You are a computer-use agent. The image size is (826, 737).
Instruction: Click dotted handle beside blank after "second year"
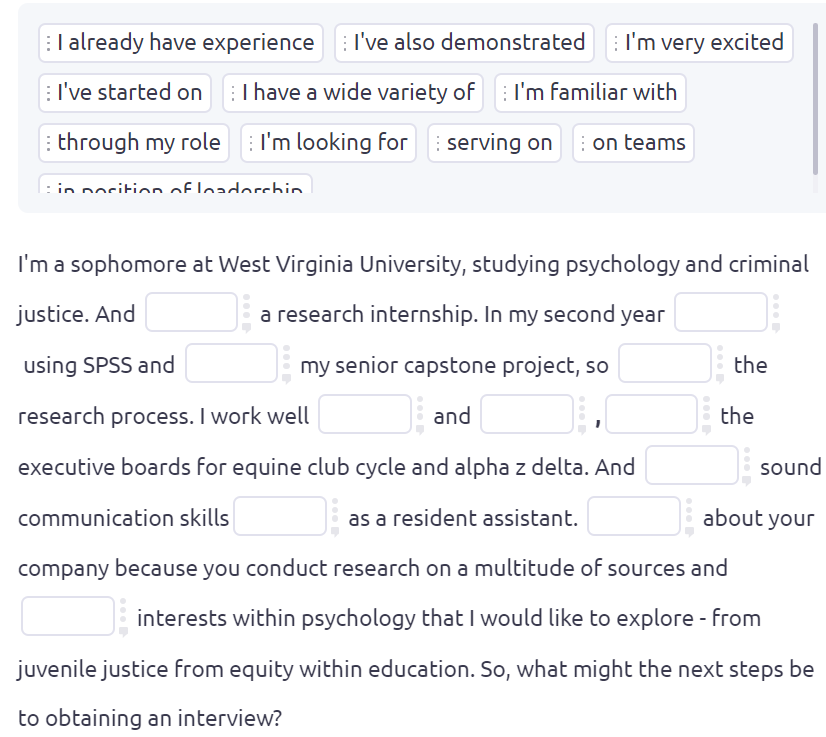(x=774, y=313)
